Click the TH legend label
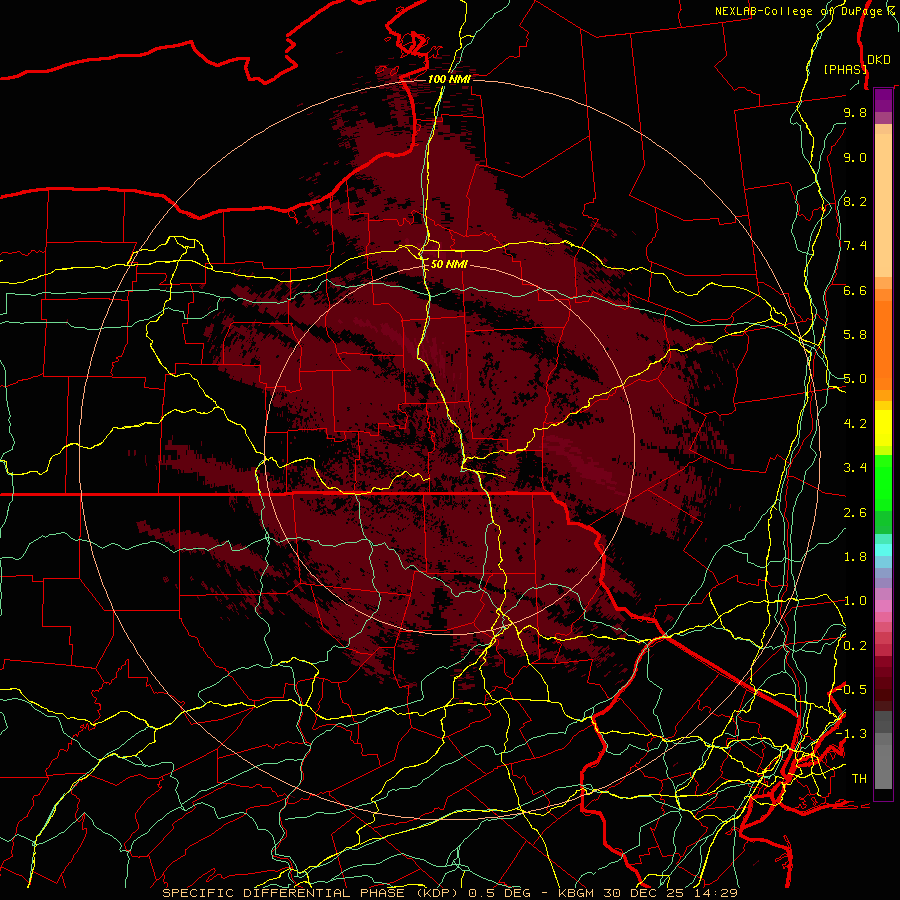Viewport: 900px width, 900px height. click(x=859, y=779)
